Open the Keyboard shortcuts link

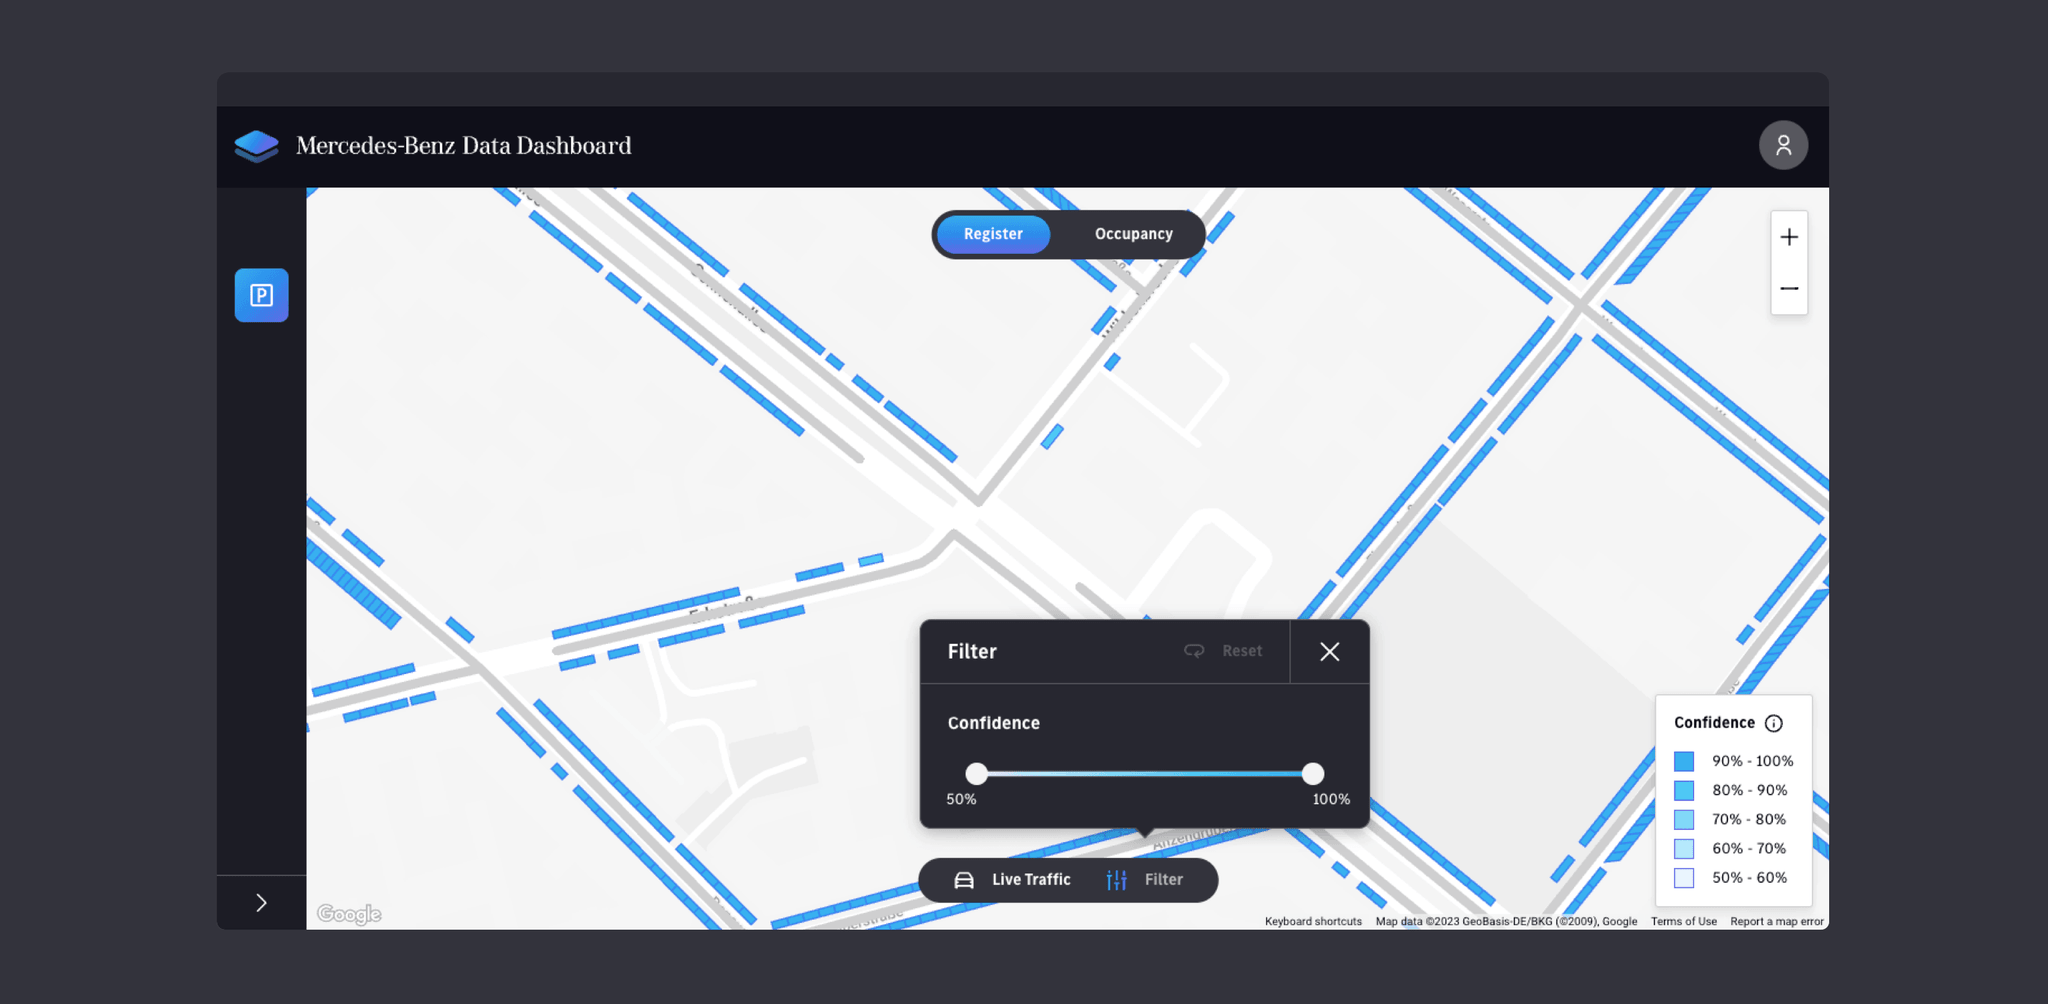click(1313, 922)
